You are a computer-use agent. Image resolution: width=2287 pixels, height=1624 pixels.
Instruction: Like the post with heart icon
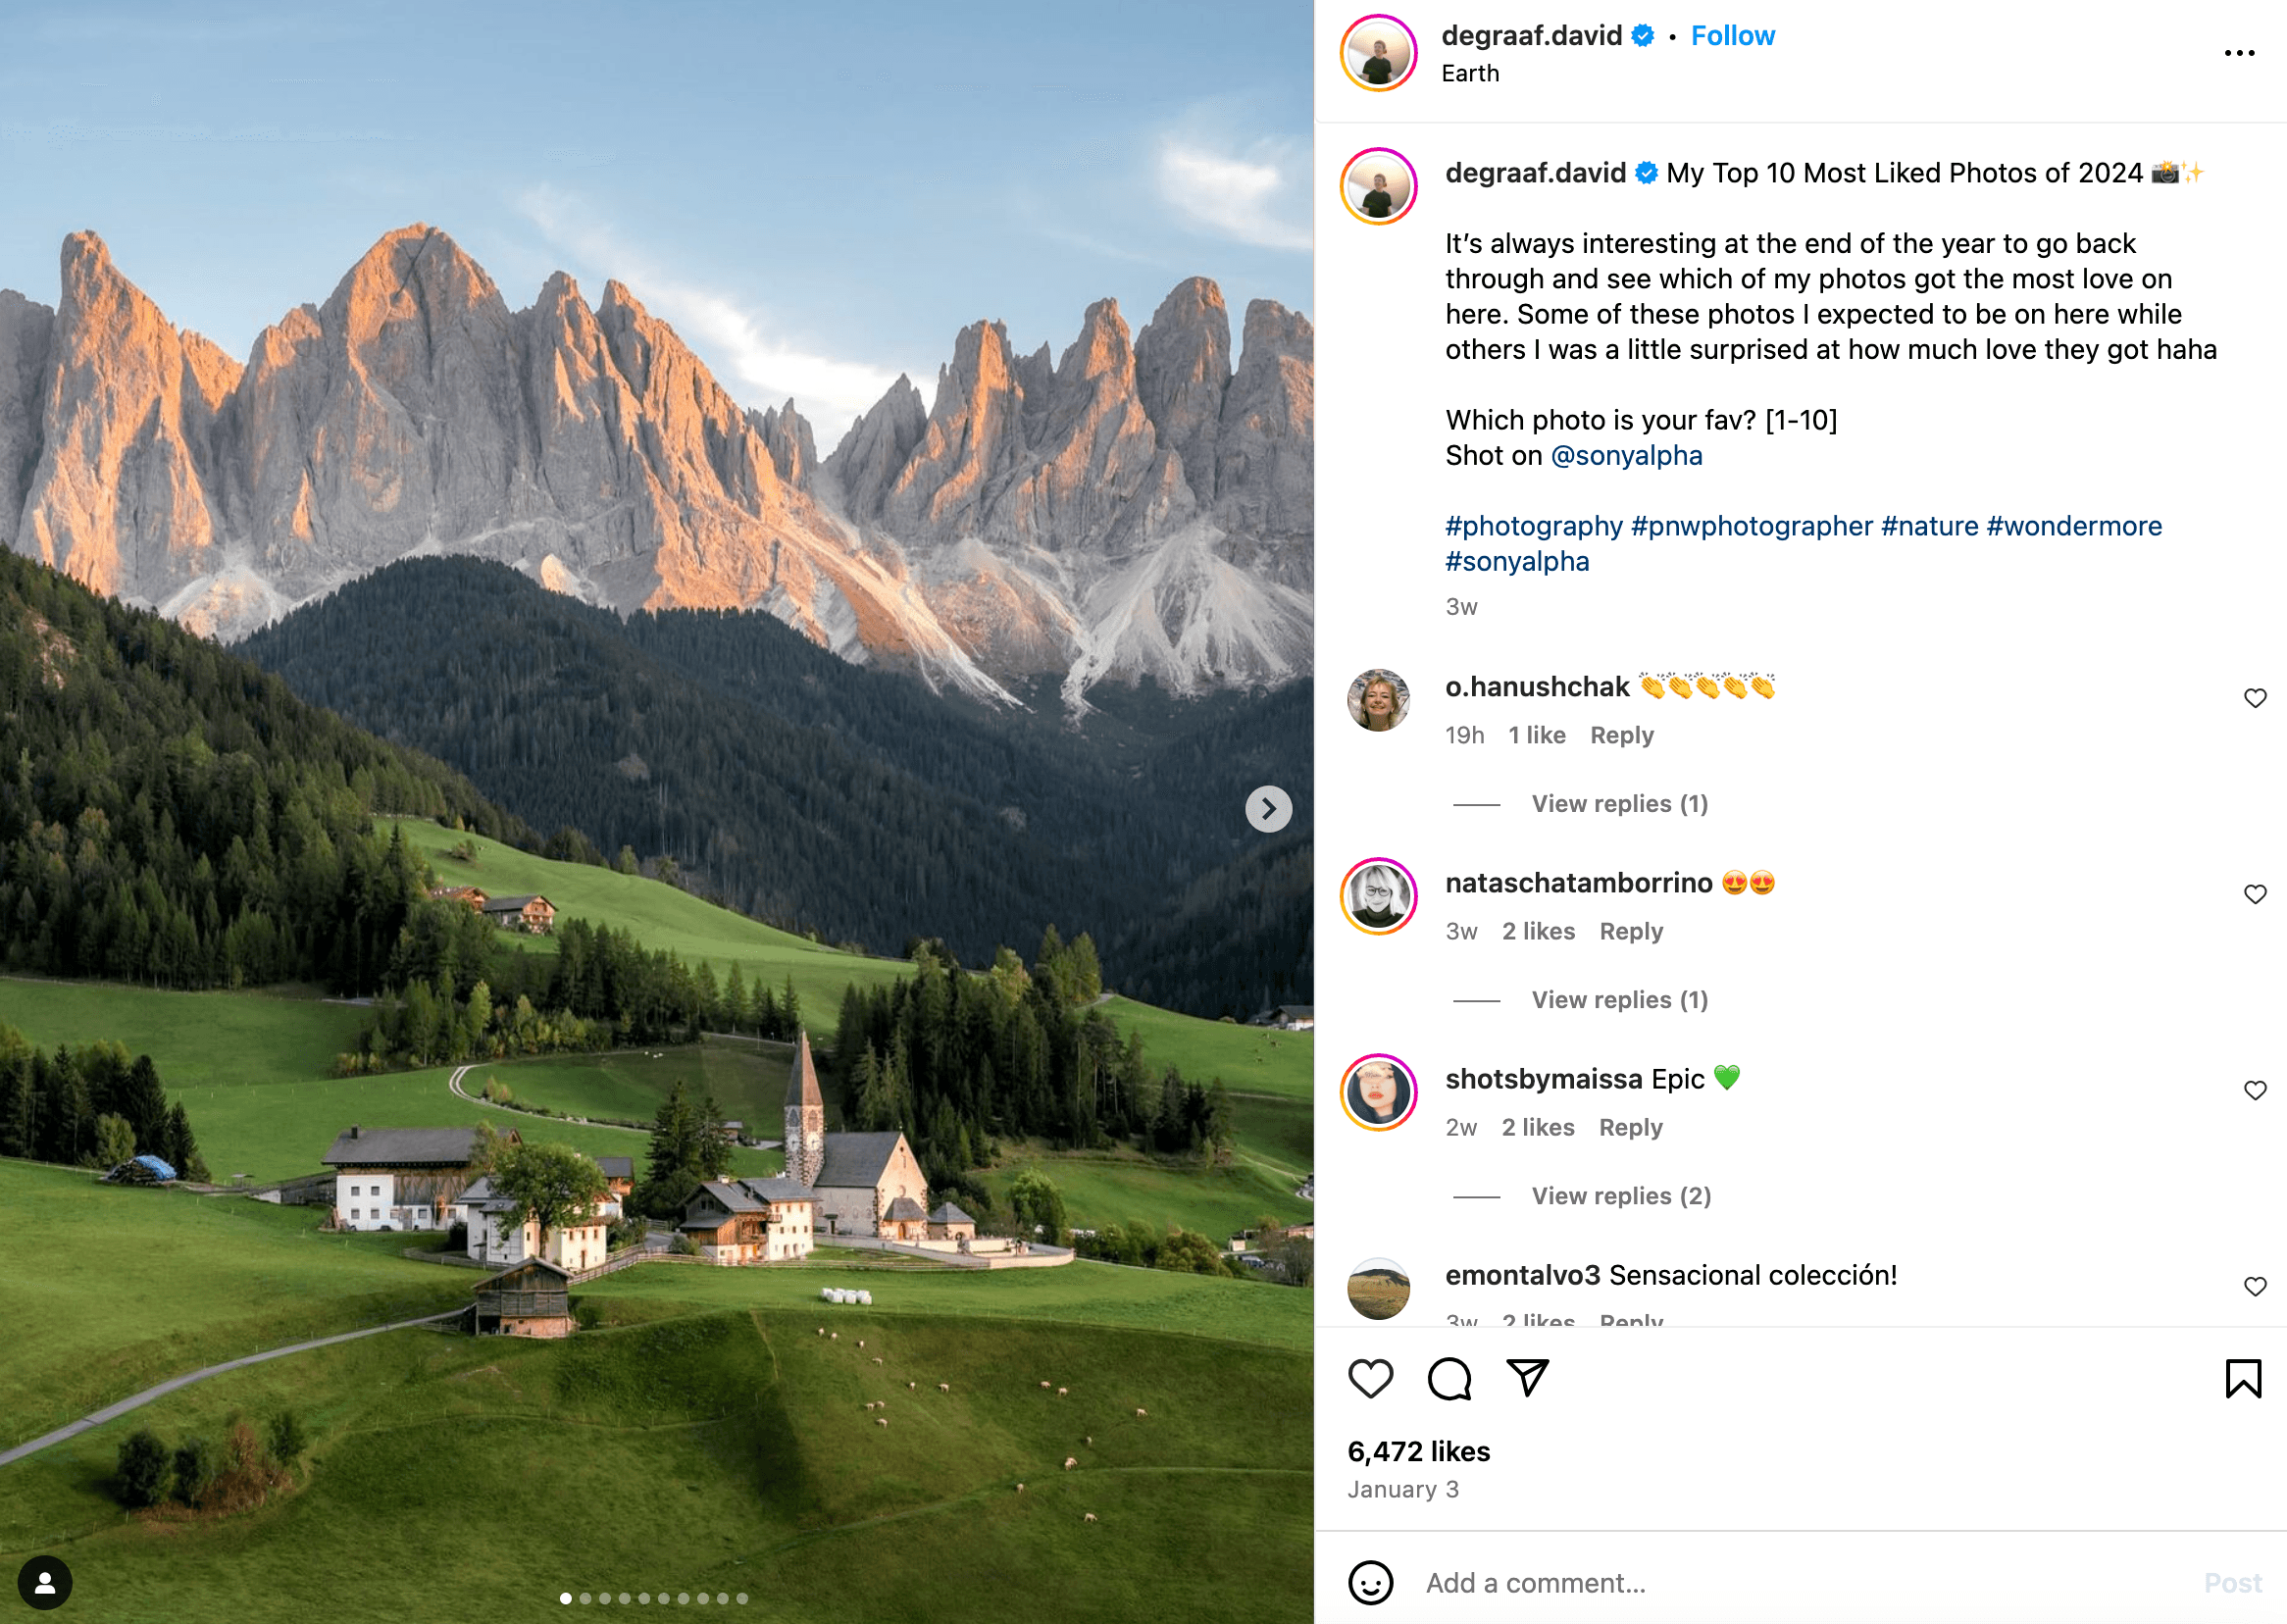tap(1370, 1379)
